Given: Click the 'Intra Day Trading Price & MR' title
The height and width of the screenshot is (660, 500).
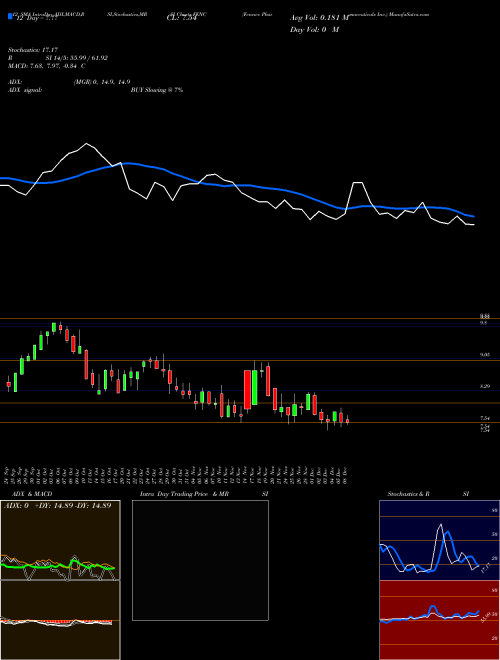Looking at the screenshot, I should pos(184,494).
